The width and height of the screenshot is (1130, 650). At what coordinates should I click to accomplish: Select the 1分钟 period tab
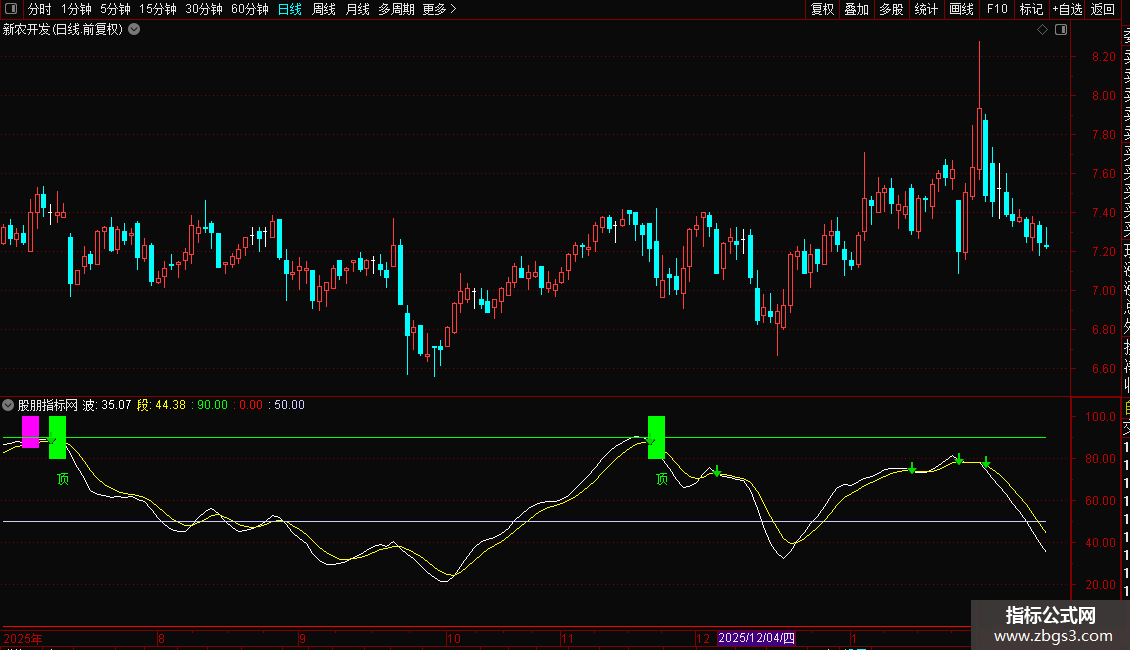click(x=76, y=9)
